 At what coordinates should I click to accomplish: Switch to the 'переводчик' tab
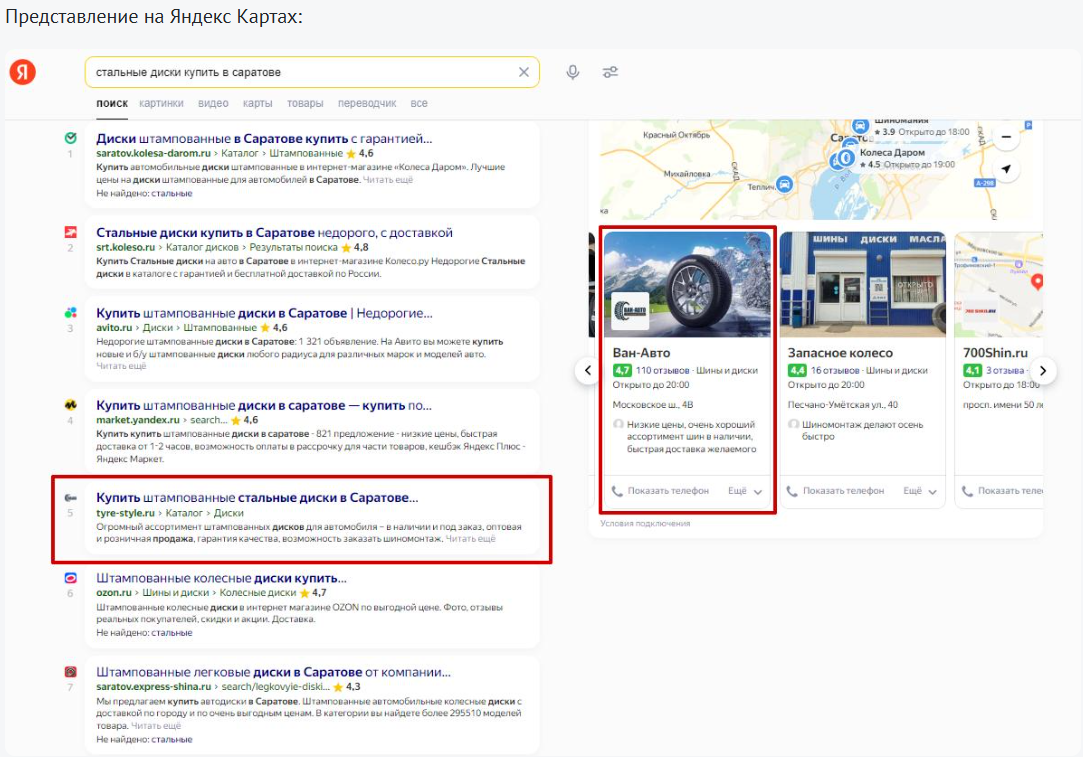pos(367,103)
